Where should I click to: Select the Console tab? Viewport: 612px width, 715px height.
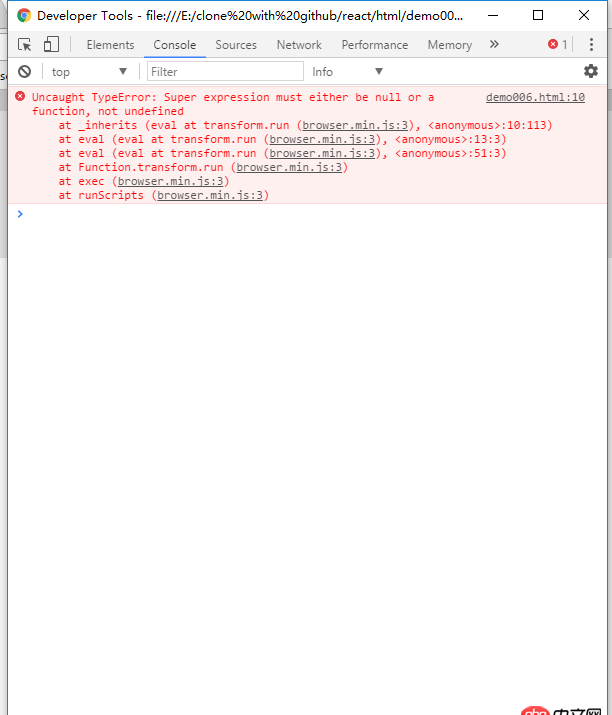tap(175, 45)
